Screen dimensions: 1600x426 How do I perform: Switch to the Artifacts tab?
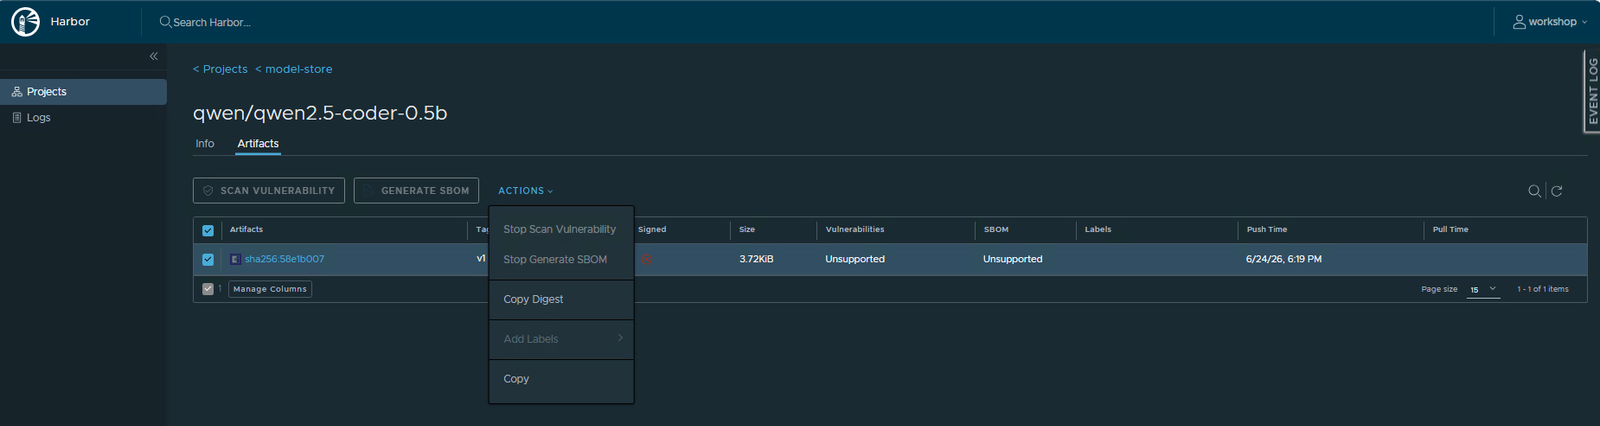[258, 144]
